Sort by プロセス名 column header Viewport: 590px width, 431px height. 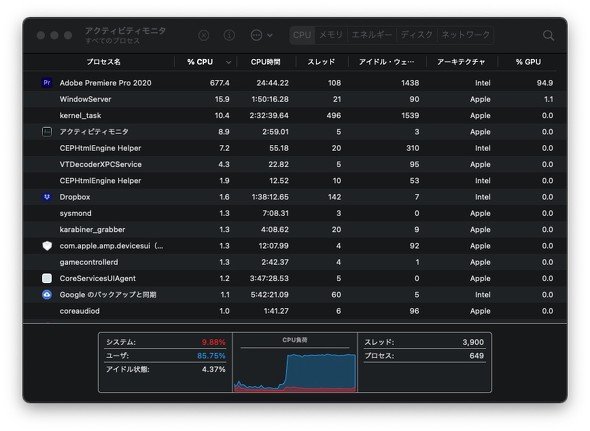coord(103,62)
